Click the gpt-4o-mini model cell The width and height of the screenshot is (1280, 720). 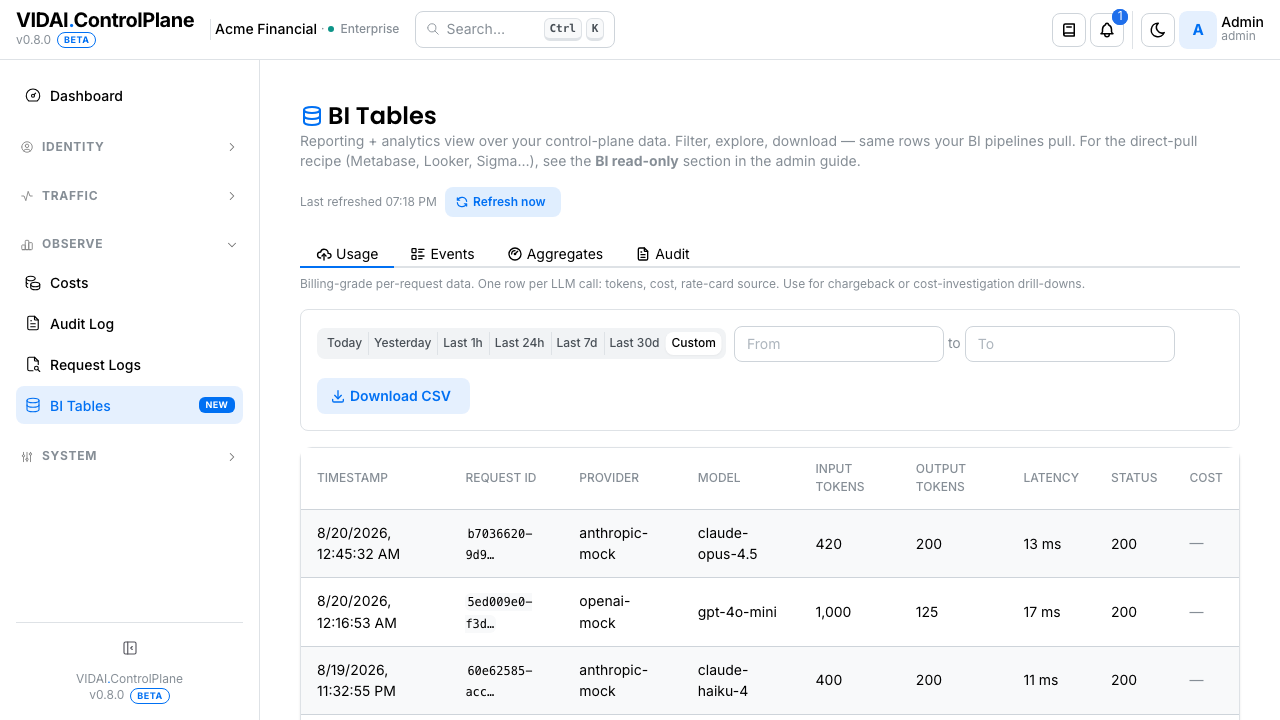(x=737, y=612)
